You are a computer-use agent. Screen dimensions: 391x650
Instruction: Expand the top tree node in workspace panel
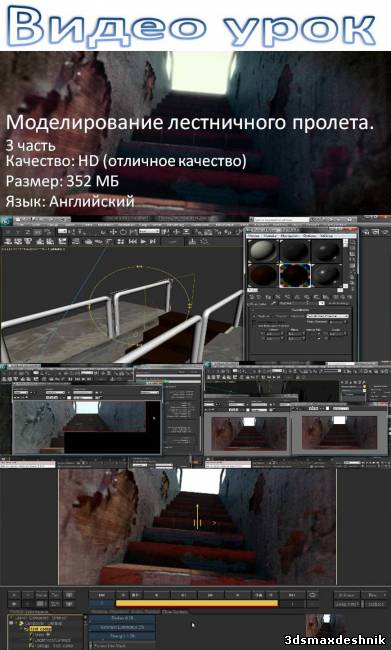[11, 618]
